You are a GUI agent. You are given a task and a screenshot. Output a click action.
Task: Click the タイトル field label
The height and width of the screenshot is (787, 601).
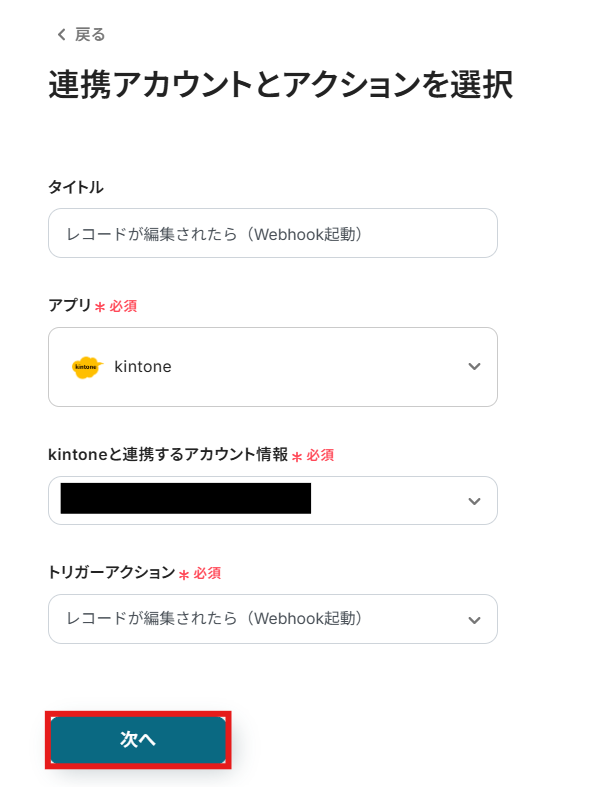click(76, 187)
